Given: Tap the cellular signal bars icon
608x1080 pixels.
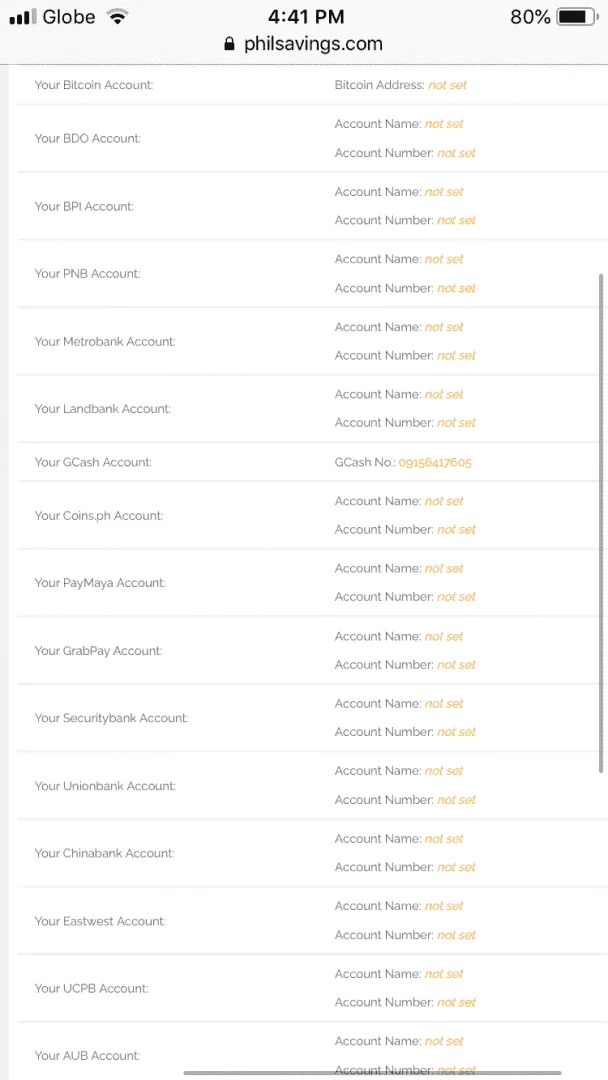Looking at the screenshot, I should click(x=23, y=17).
